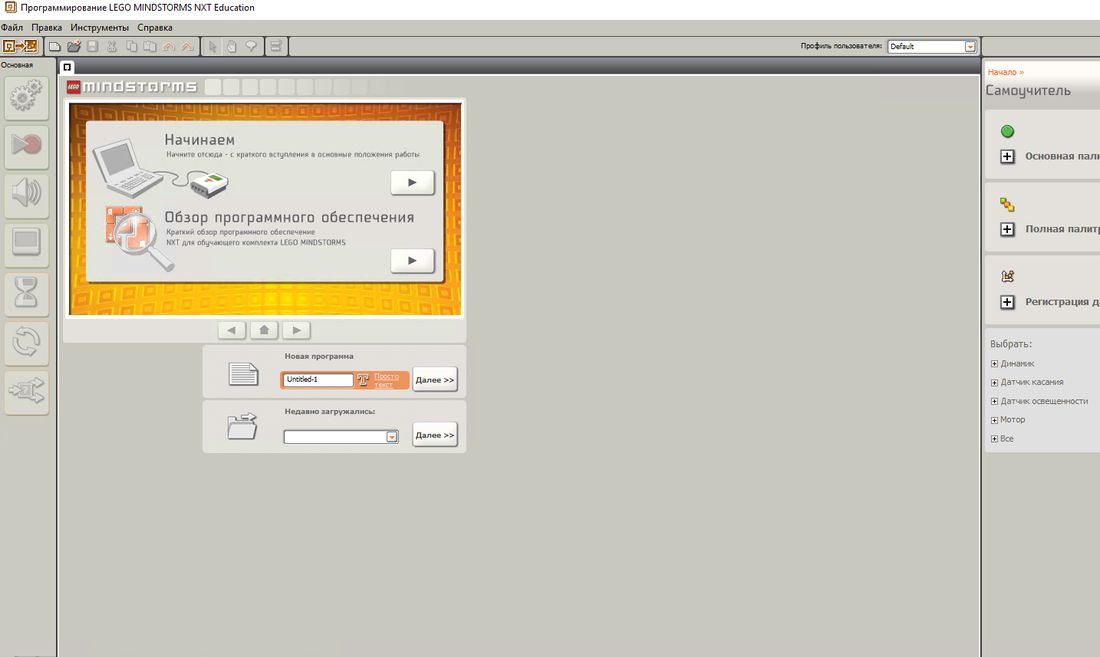Select the Comment tool in the toolbar
The image size is (1100, 657).
tap(249, 45)
